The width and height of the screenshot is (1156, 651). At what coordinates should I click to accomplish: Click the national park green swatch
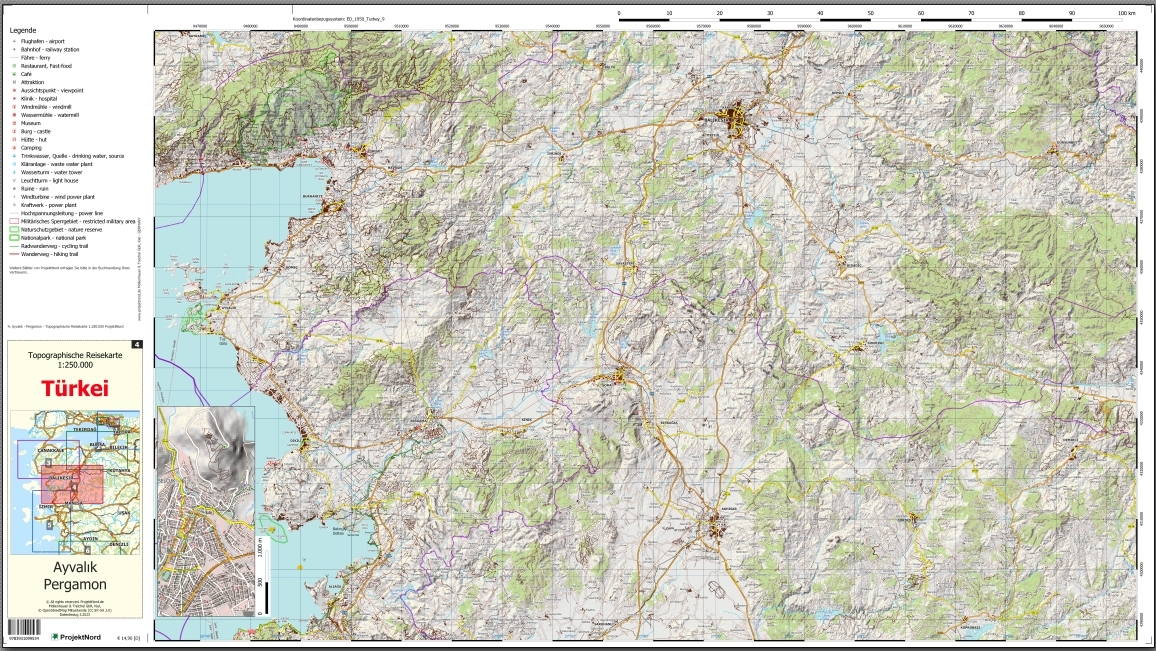coord(13,238)
